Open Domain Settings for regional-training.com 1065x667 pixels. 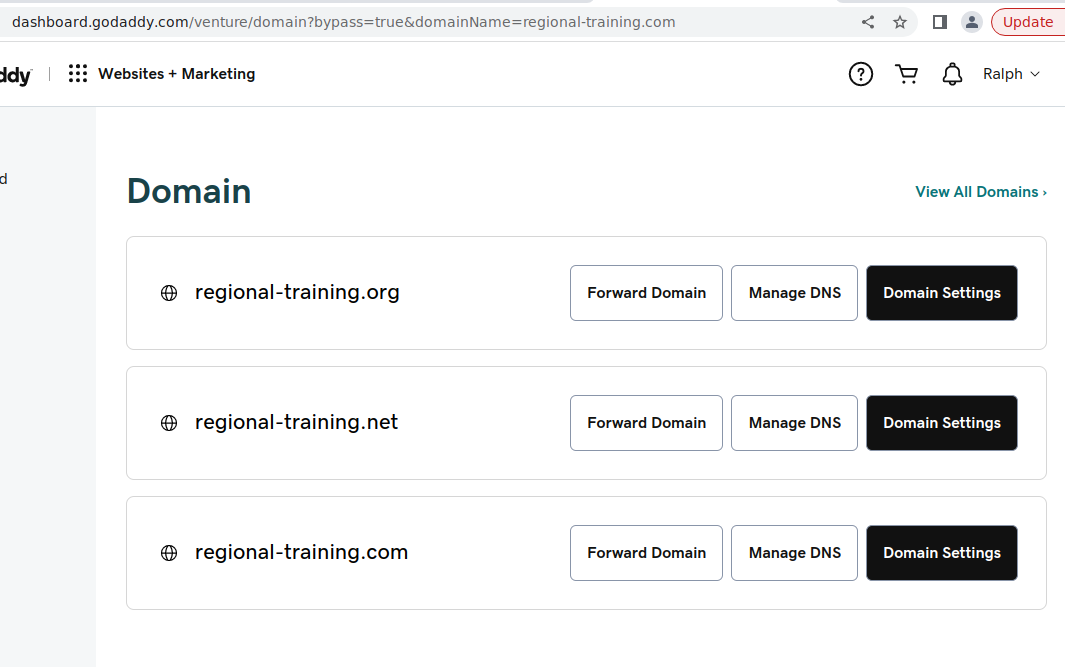coord(941,553)
